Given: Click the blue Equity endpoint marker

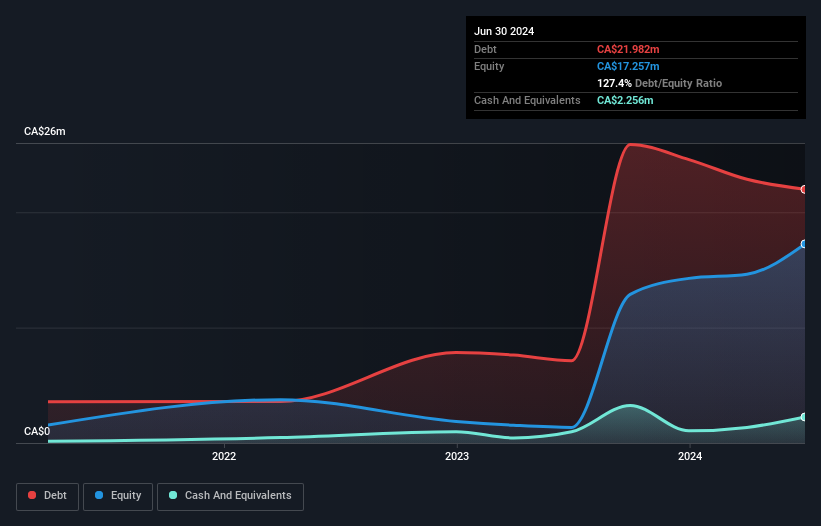Looking at the screenshot, I should point(804,244).
